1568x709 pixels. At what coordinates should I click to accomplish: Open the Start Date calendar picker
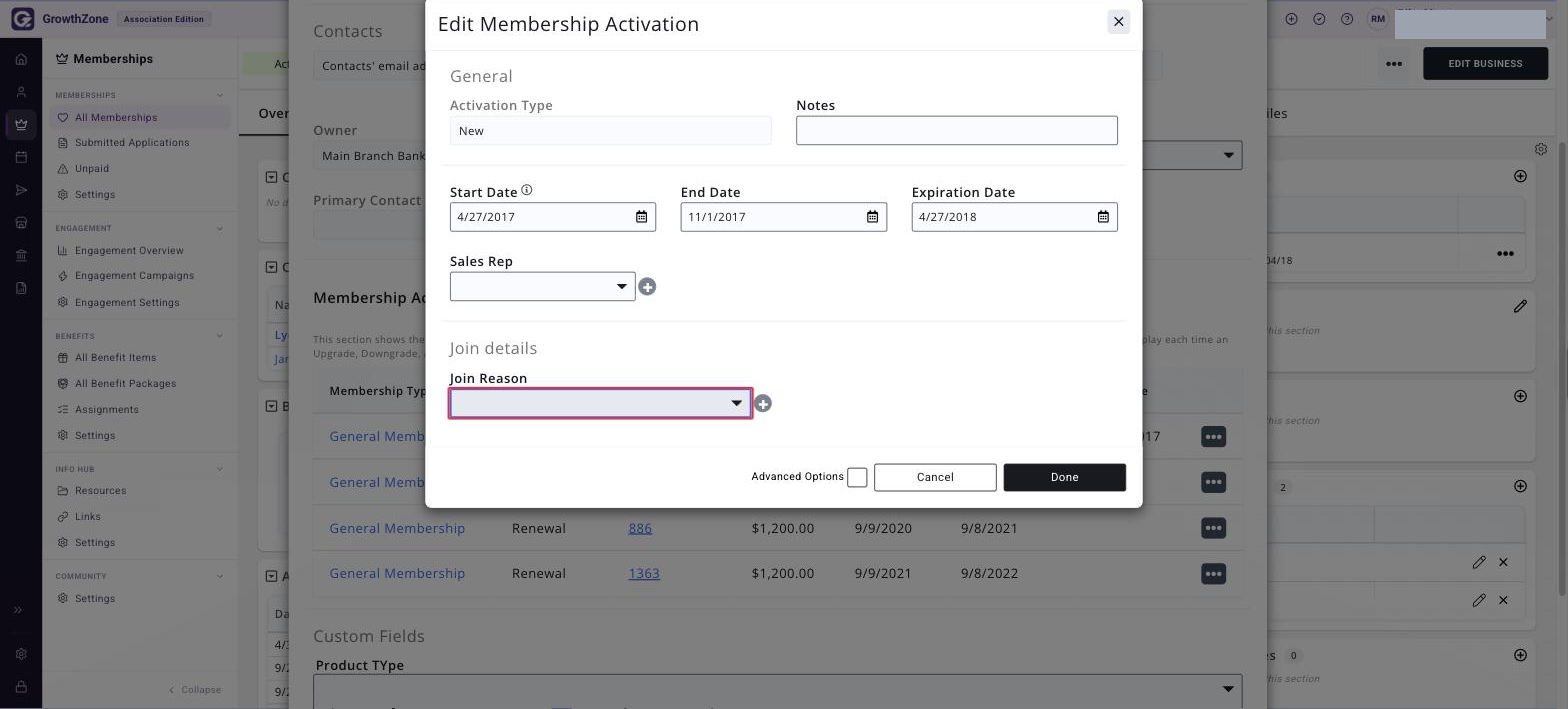coord(642,217)
